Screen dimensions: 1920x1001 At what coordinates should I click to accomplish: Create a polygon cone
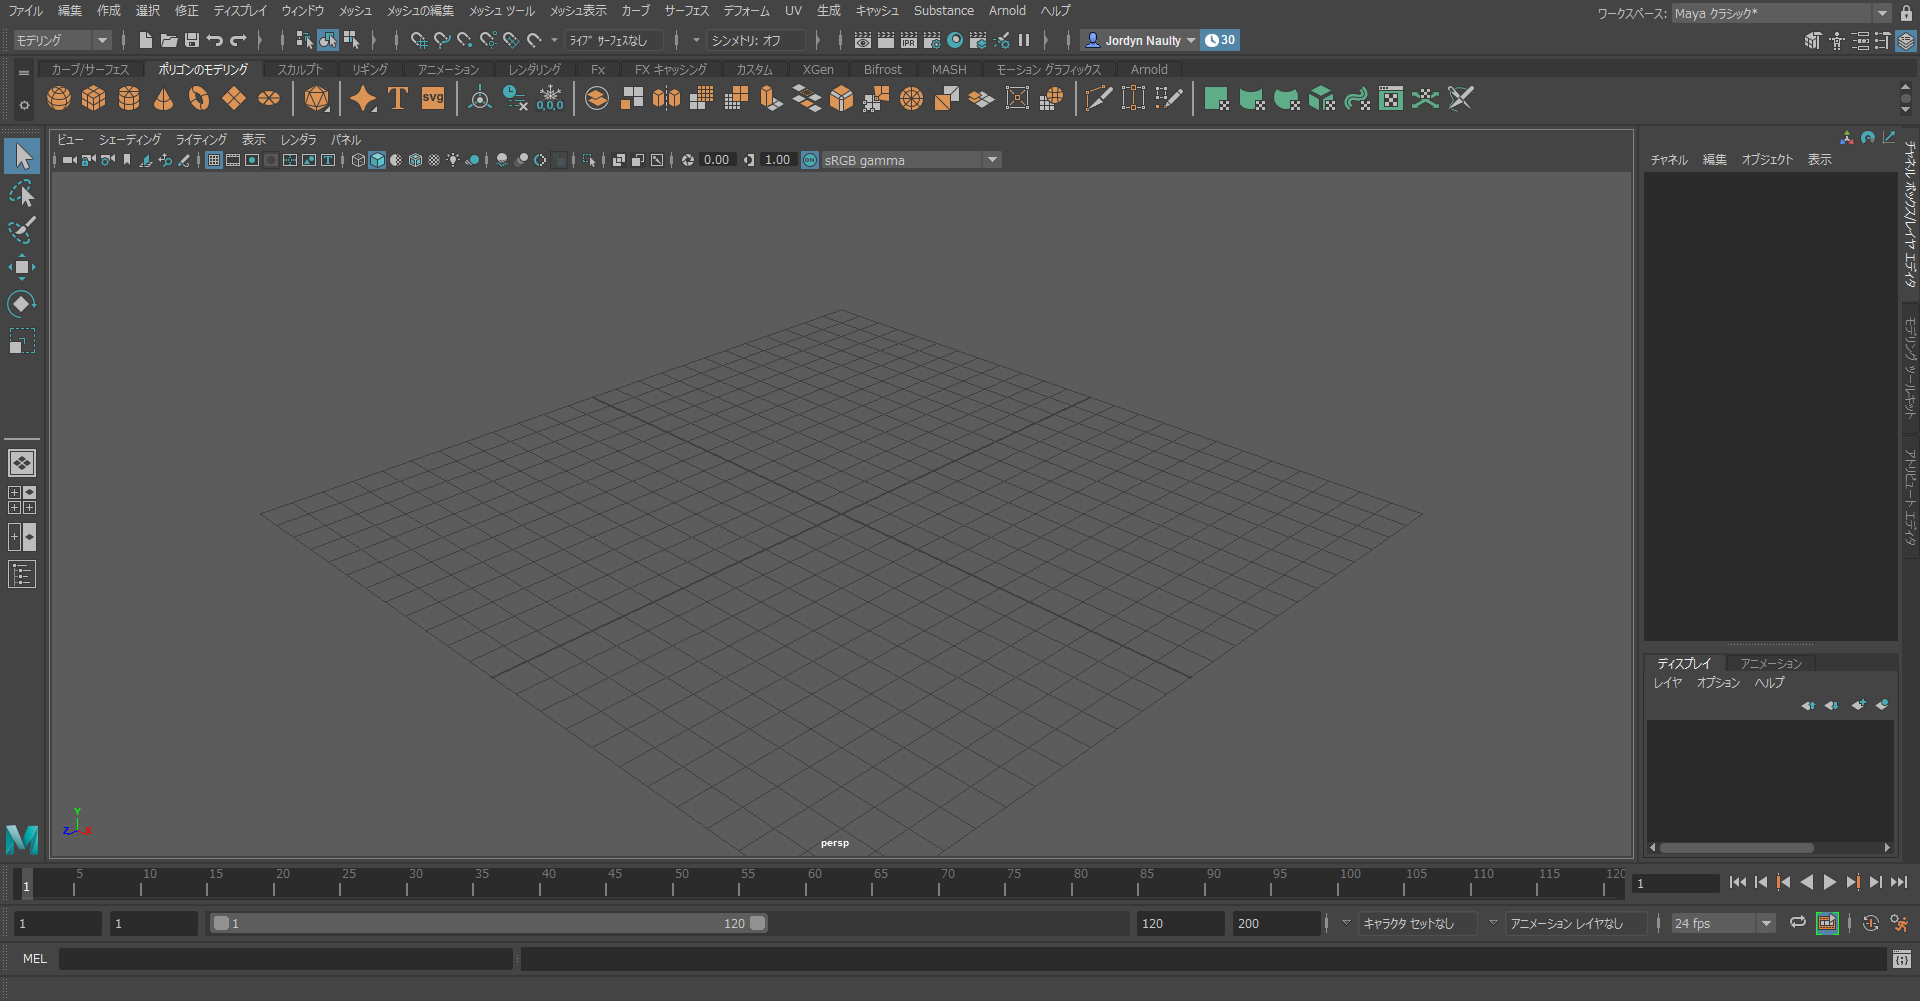pos(162,98)
